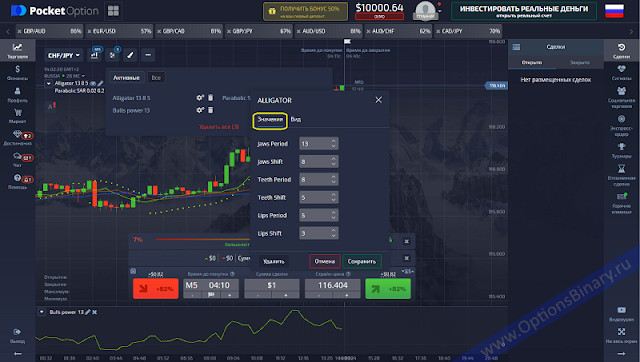Screen dimensions: 640x362
Task: Adjust Lips Shift stepper arrows
Action: pos(333,233)
